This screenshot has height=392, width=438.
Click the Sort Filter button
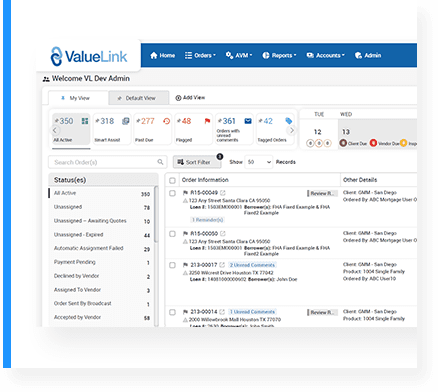click(197, 162)
